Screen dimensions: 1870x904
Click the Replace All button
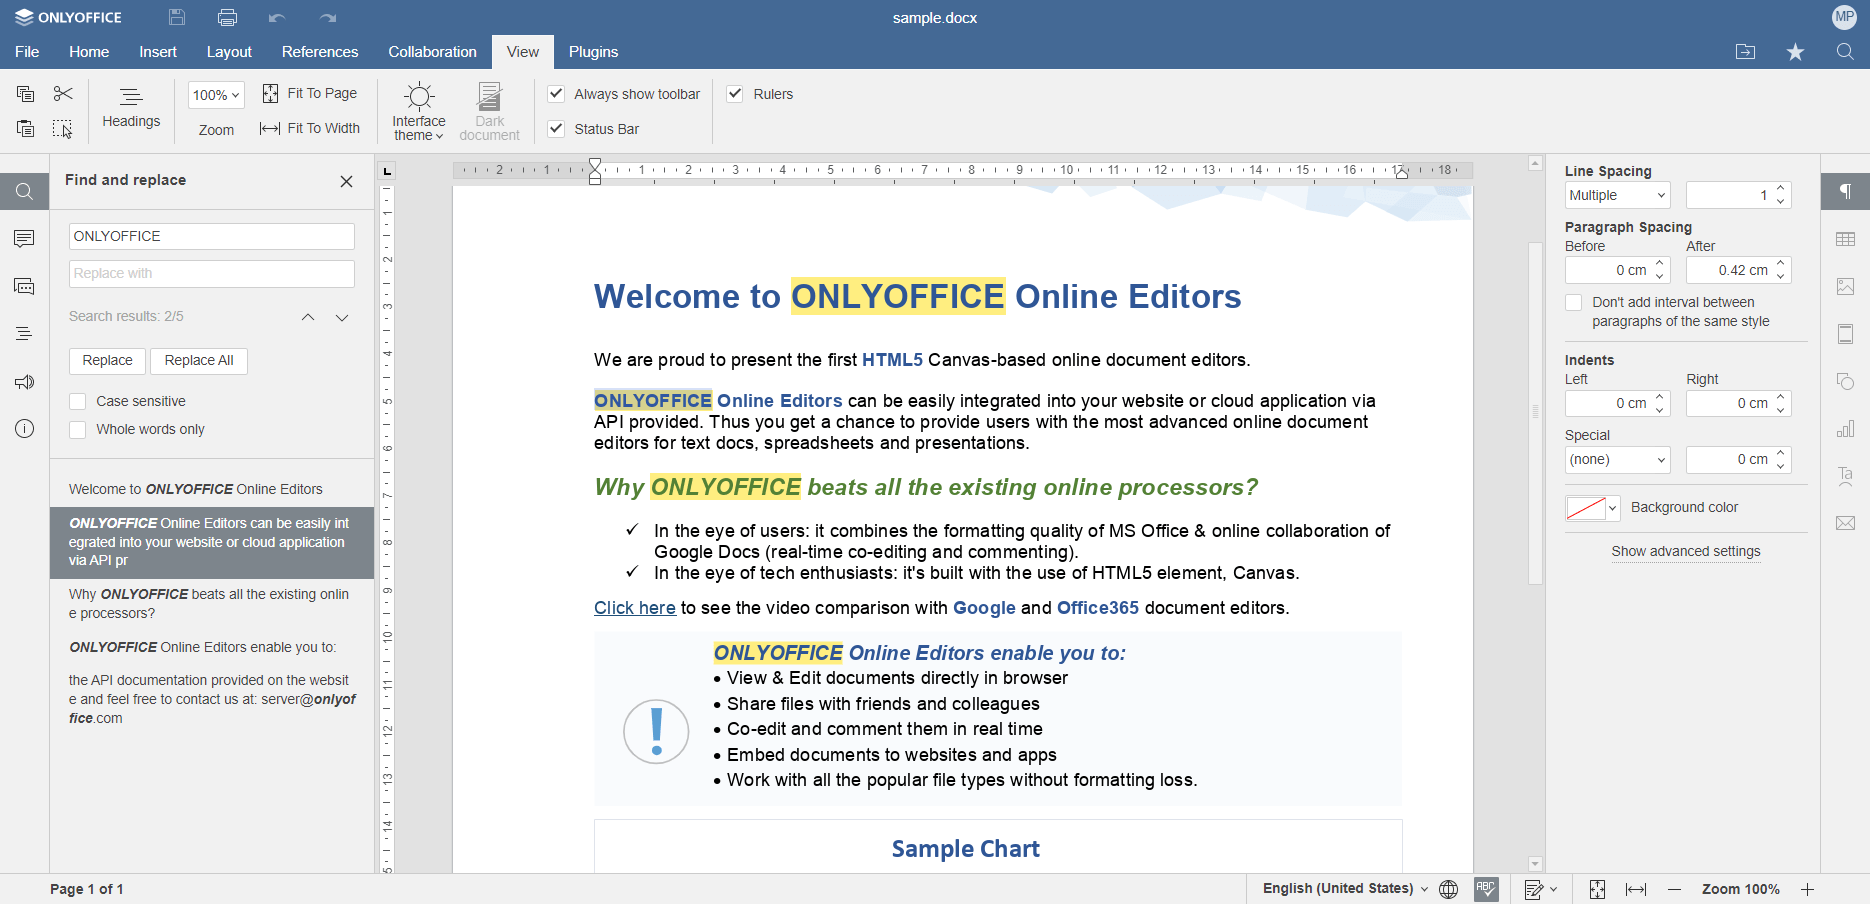pos(199,360)
